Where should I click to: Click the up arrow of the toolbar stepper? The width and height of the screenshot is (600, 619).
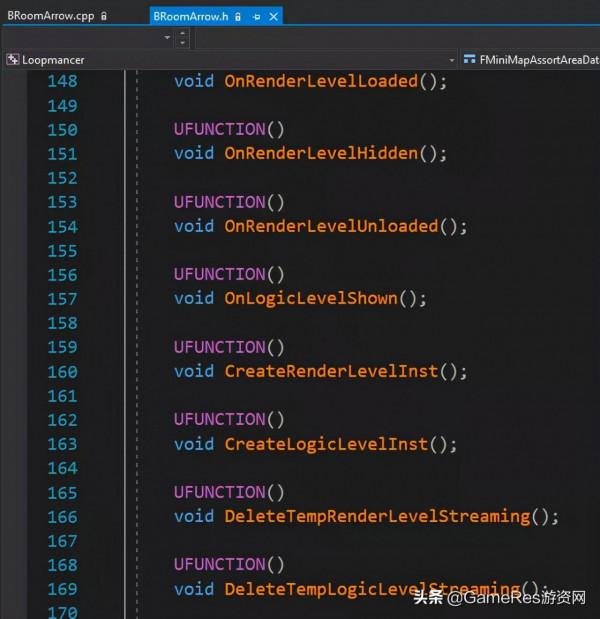tap(181, 33)
